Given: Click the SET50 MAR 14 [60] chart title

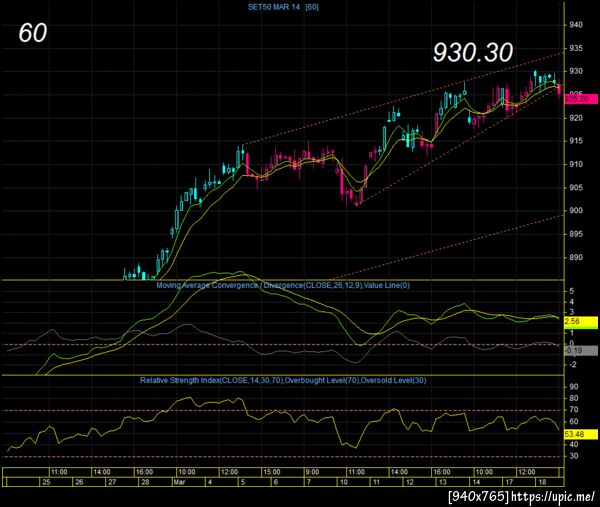Looking at the screenshot, I should click(x=283, y=7).
